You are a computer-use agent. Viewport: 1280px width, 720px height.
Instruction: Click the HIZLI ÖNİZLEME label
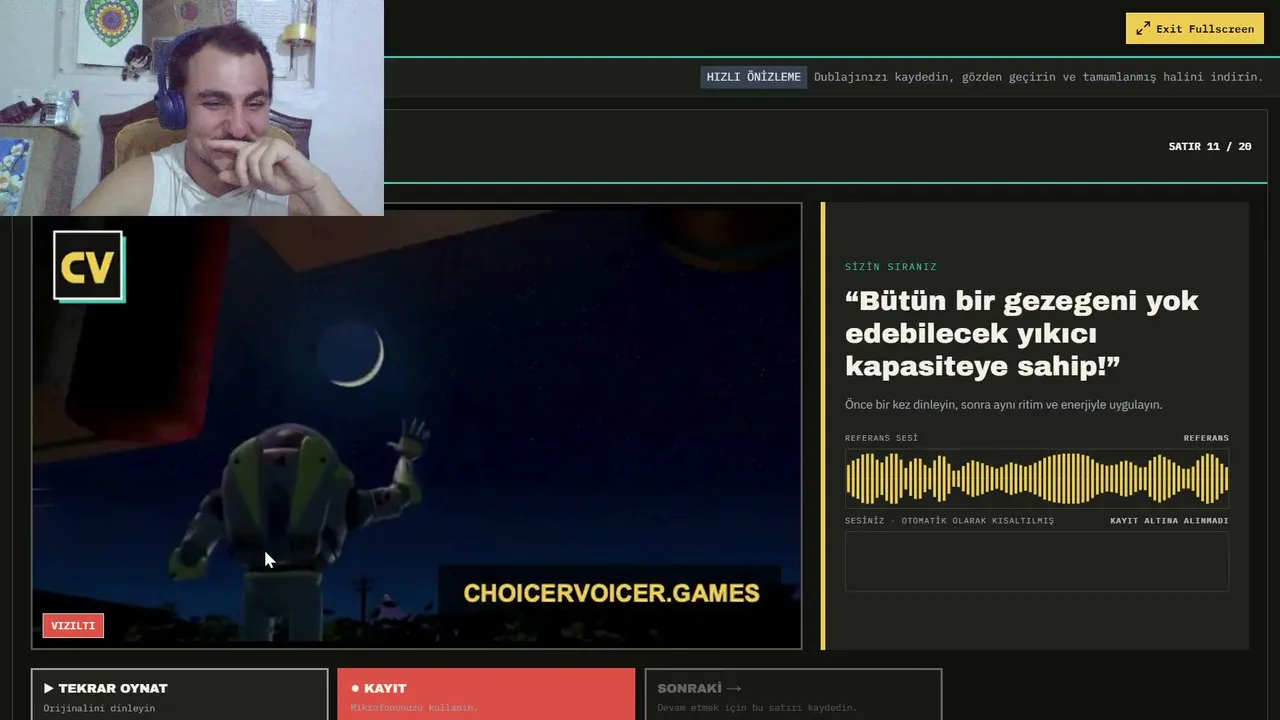[x=753, y=77]
